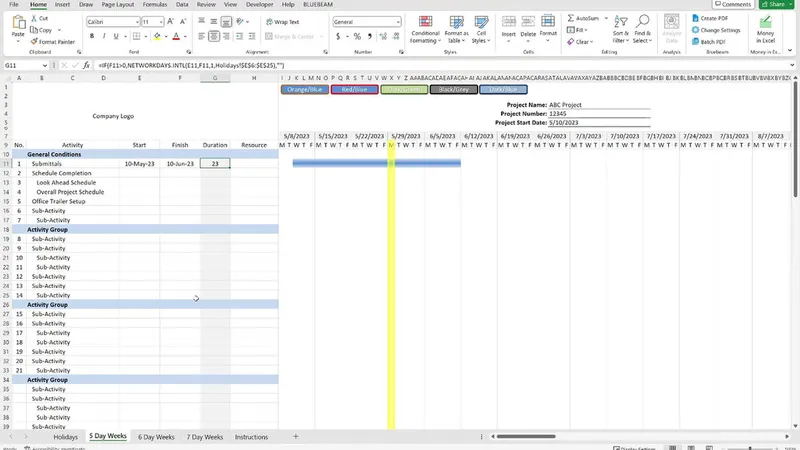800x450 pixels.
Task: Open the Page Layout ribbon tab
Action: (x=117, y=4)
